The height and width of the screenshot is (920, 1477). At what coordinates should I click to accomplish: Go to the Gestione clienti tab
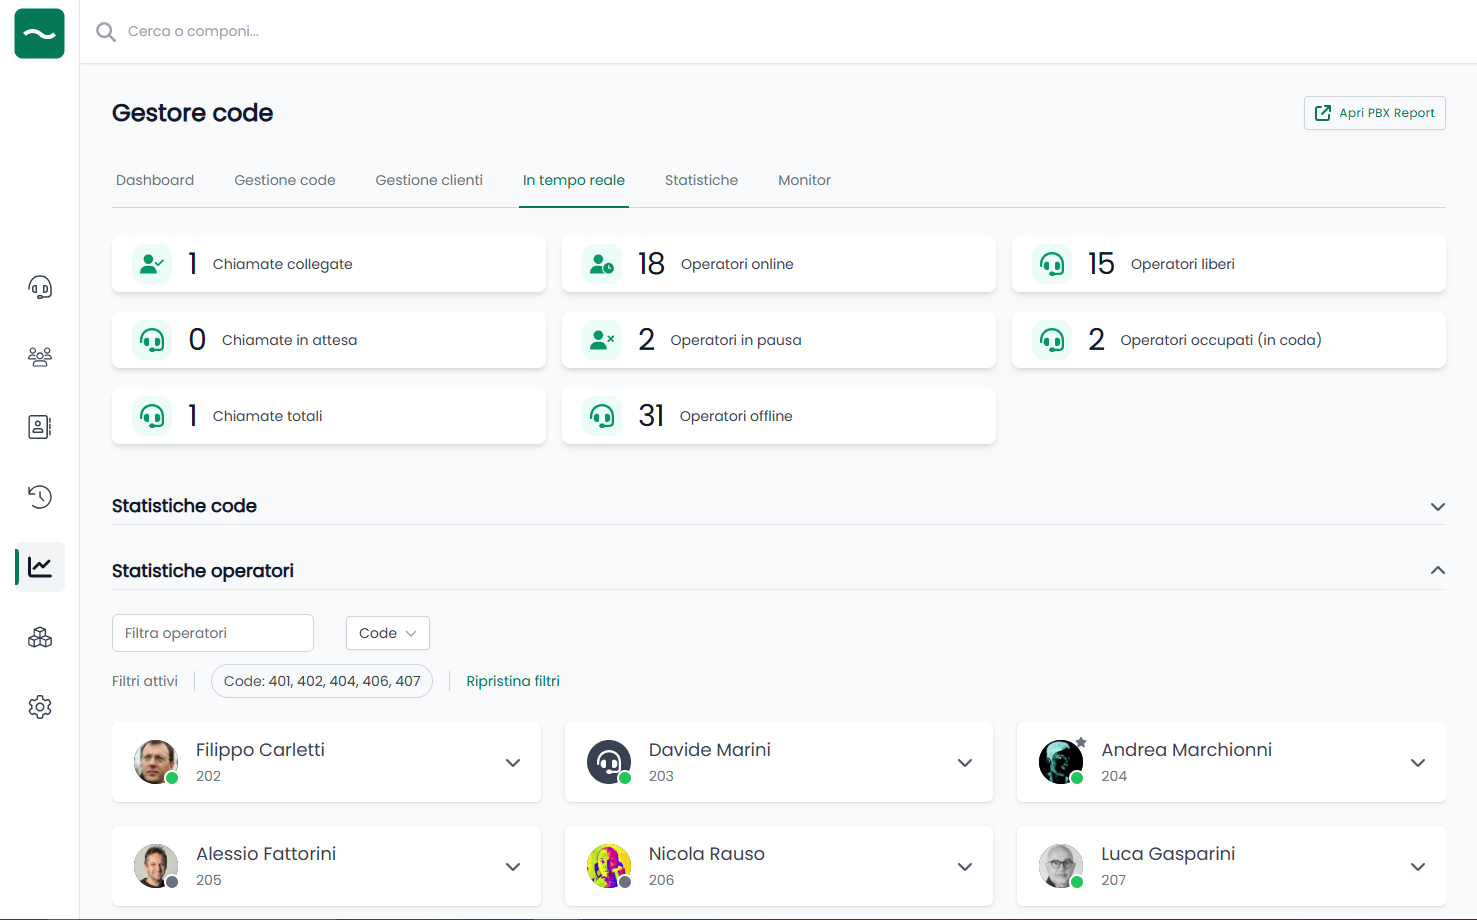coord(429,180)
